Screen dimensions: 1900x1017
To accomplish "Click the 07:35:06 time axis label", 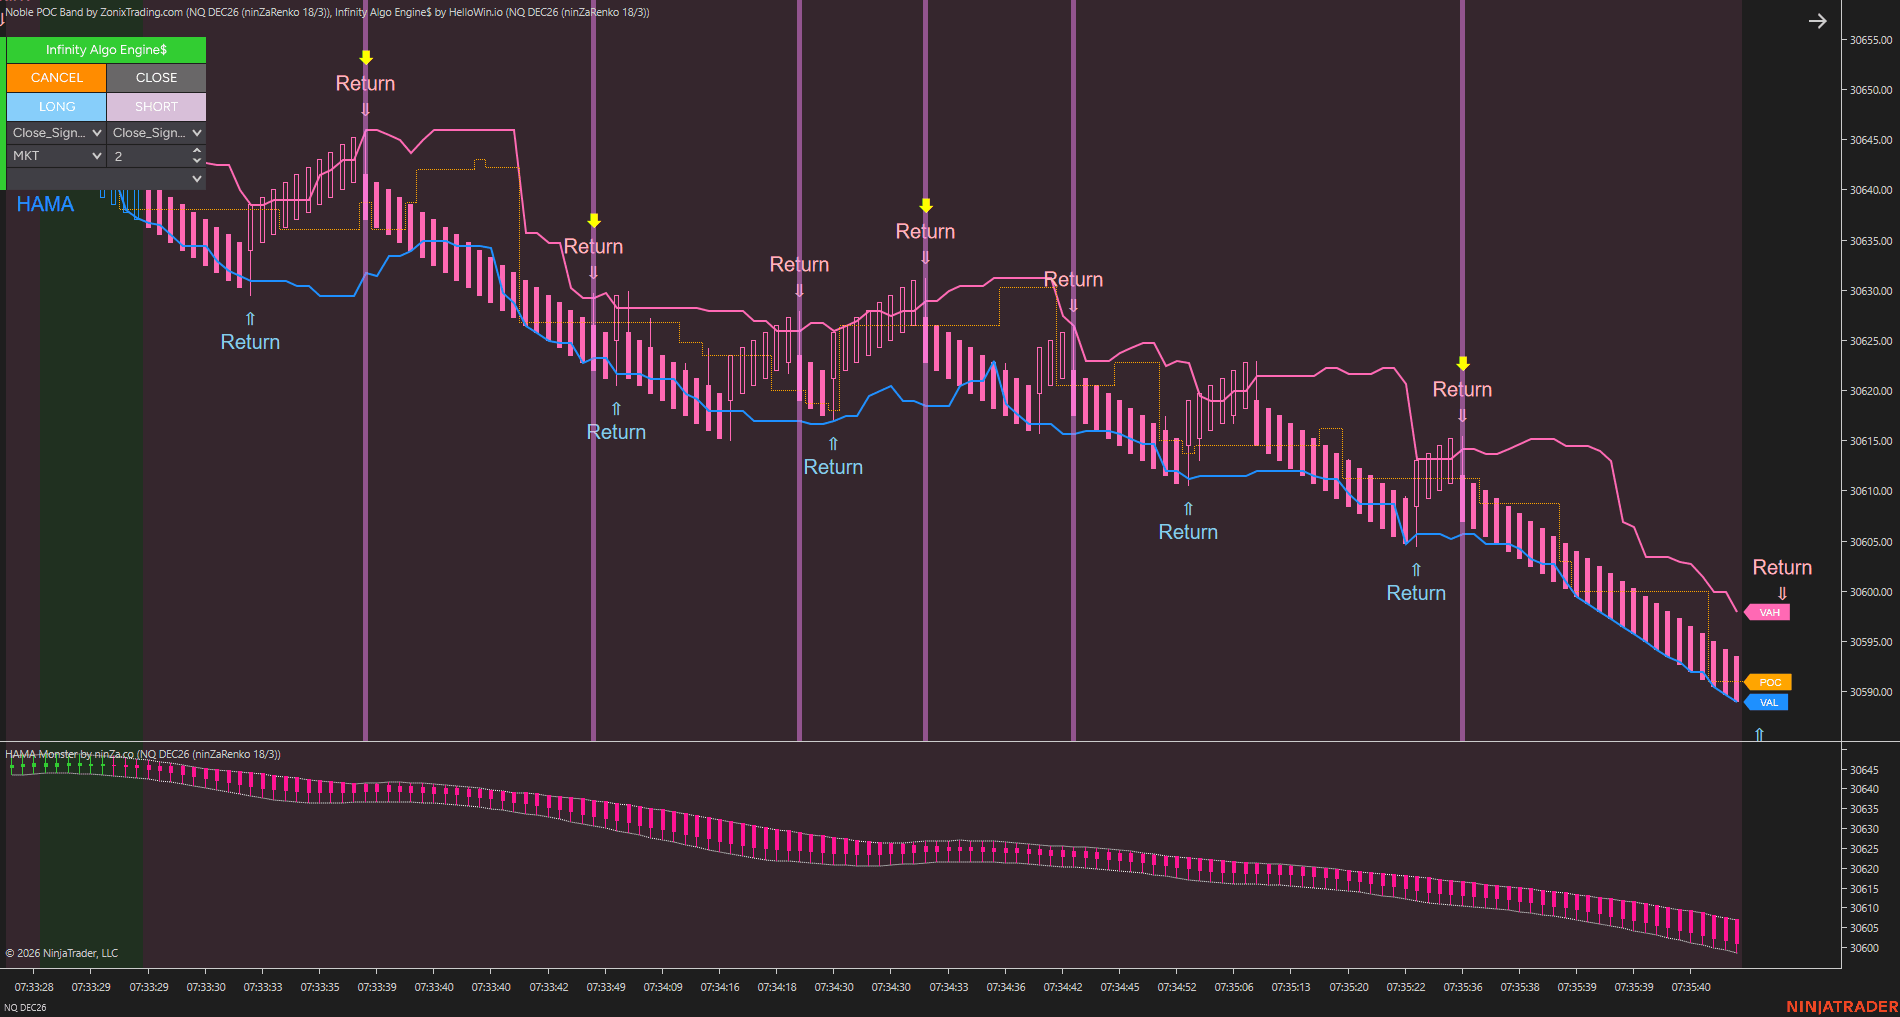I will [x=1234, y=987].
